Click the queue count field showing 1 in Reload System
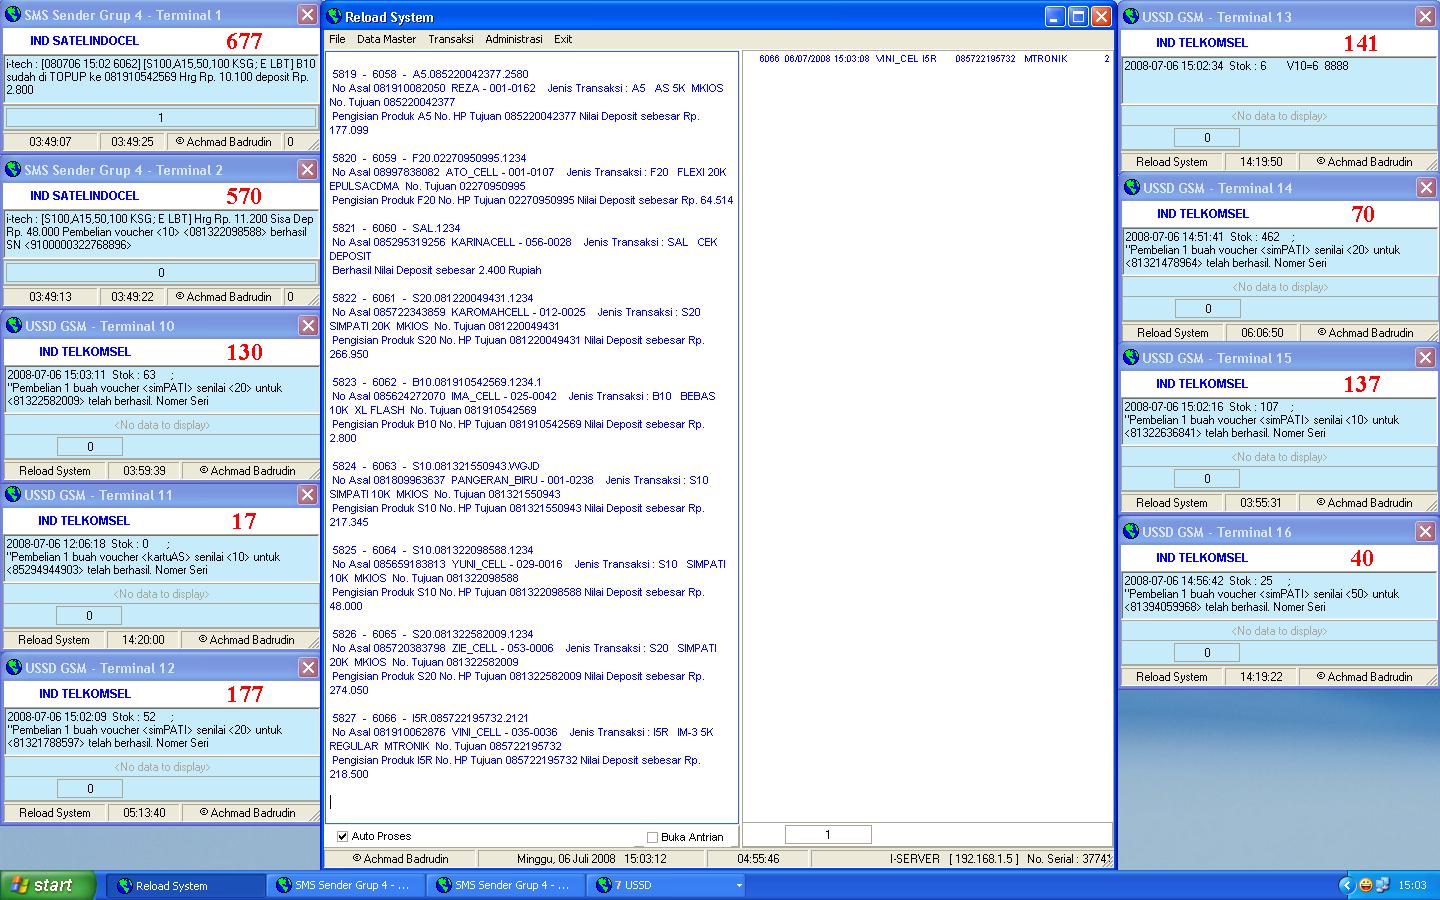 (x=827, y=834)
